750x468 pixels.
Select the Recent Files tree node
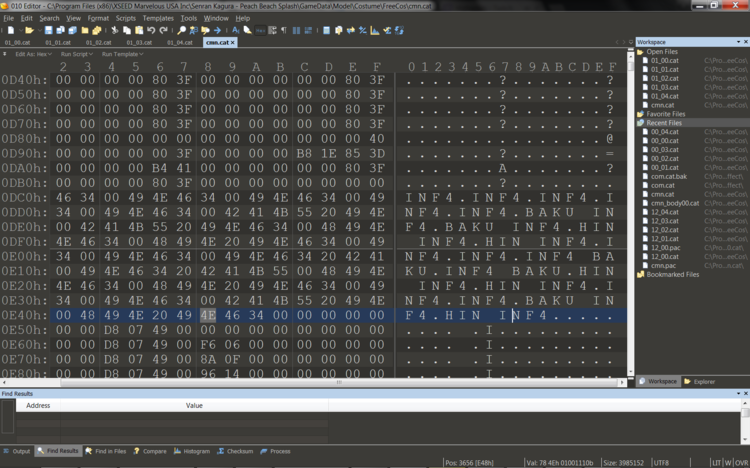[664, 123]
